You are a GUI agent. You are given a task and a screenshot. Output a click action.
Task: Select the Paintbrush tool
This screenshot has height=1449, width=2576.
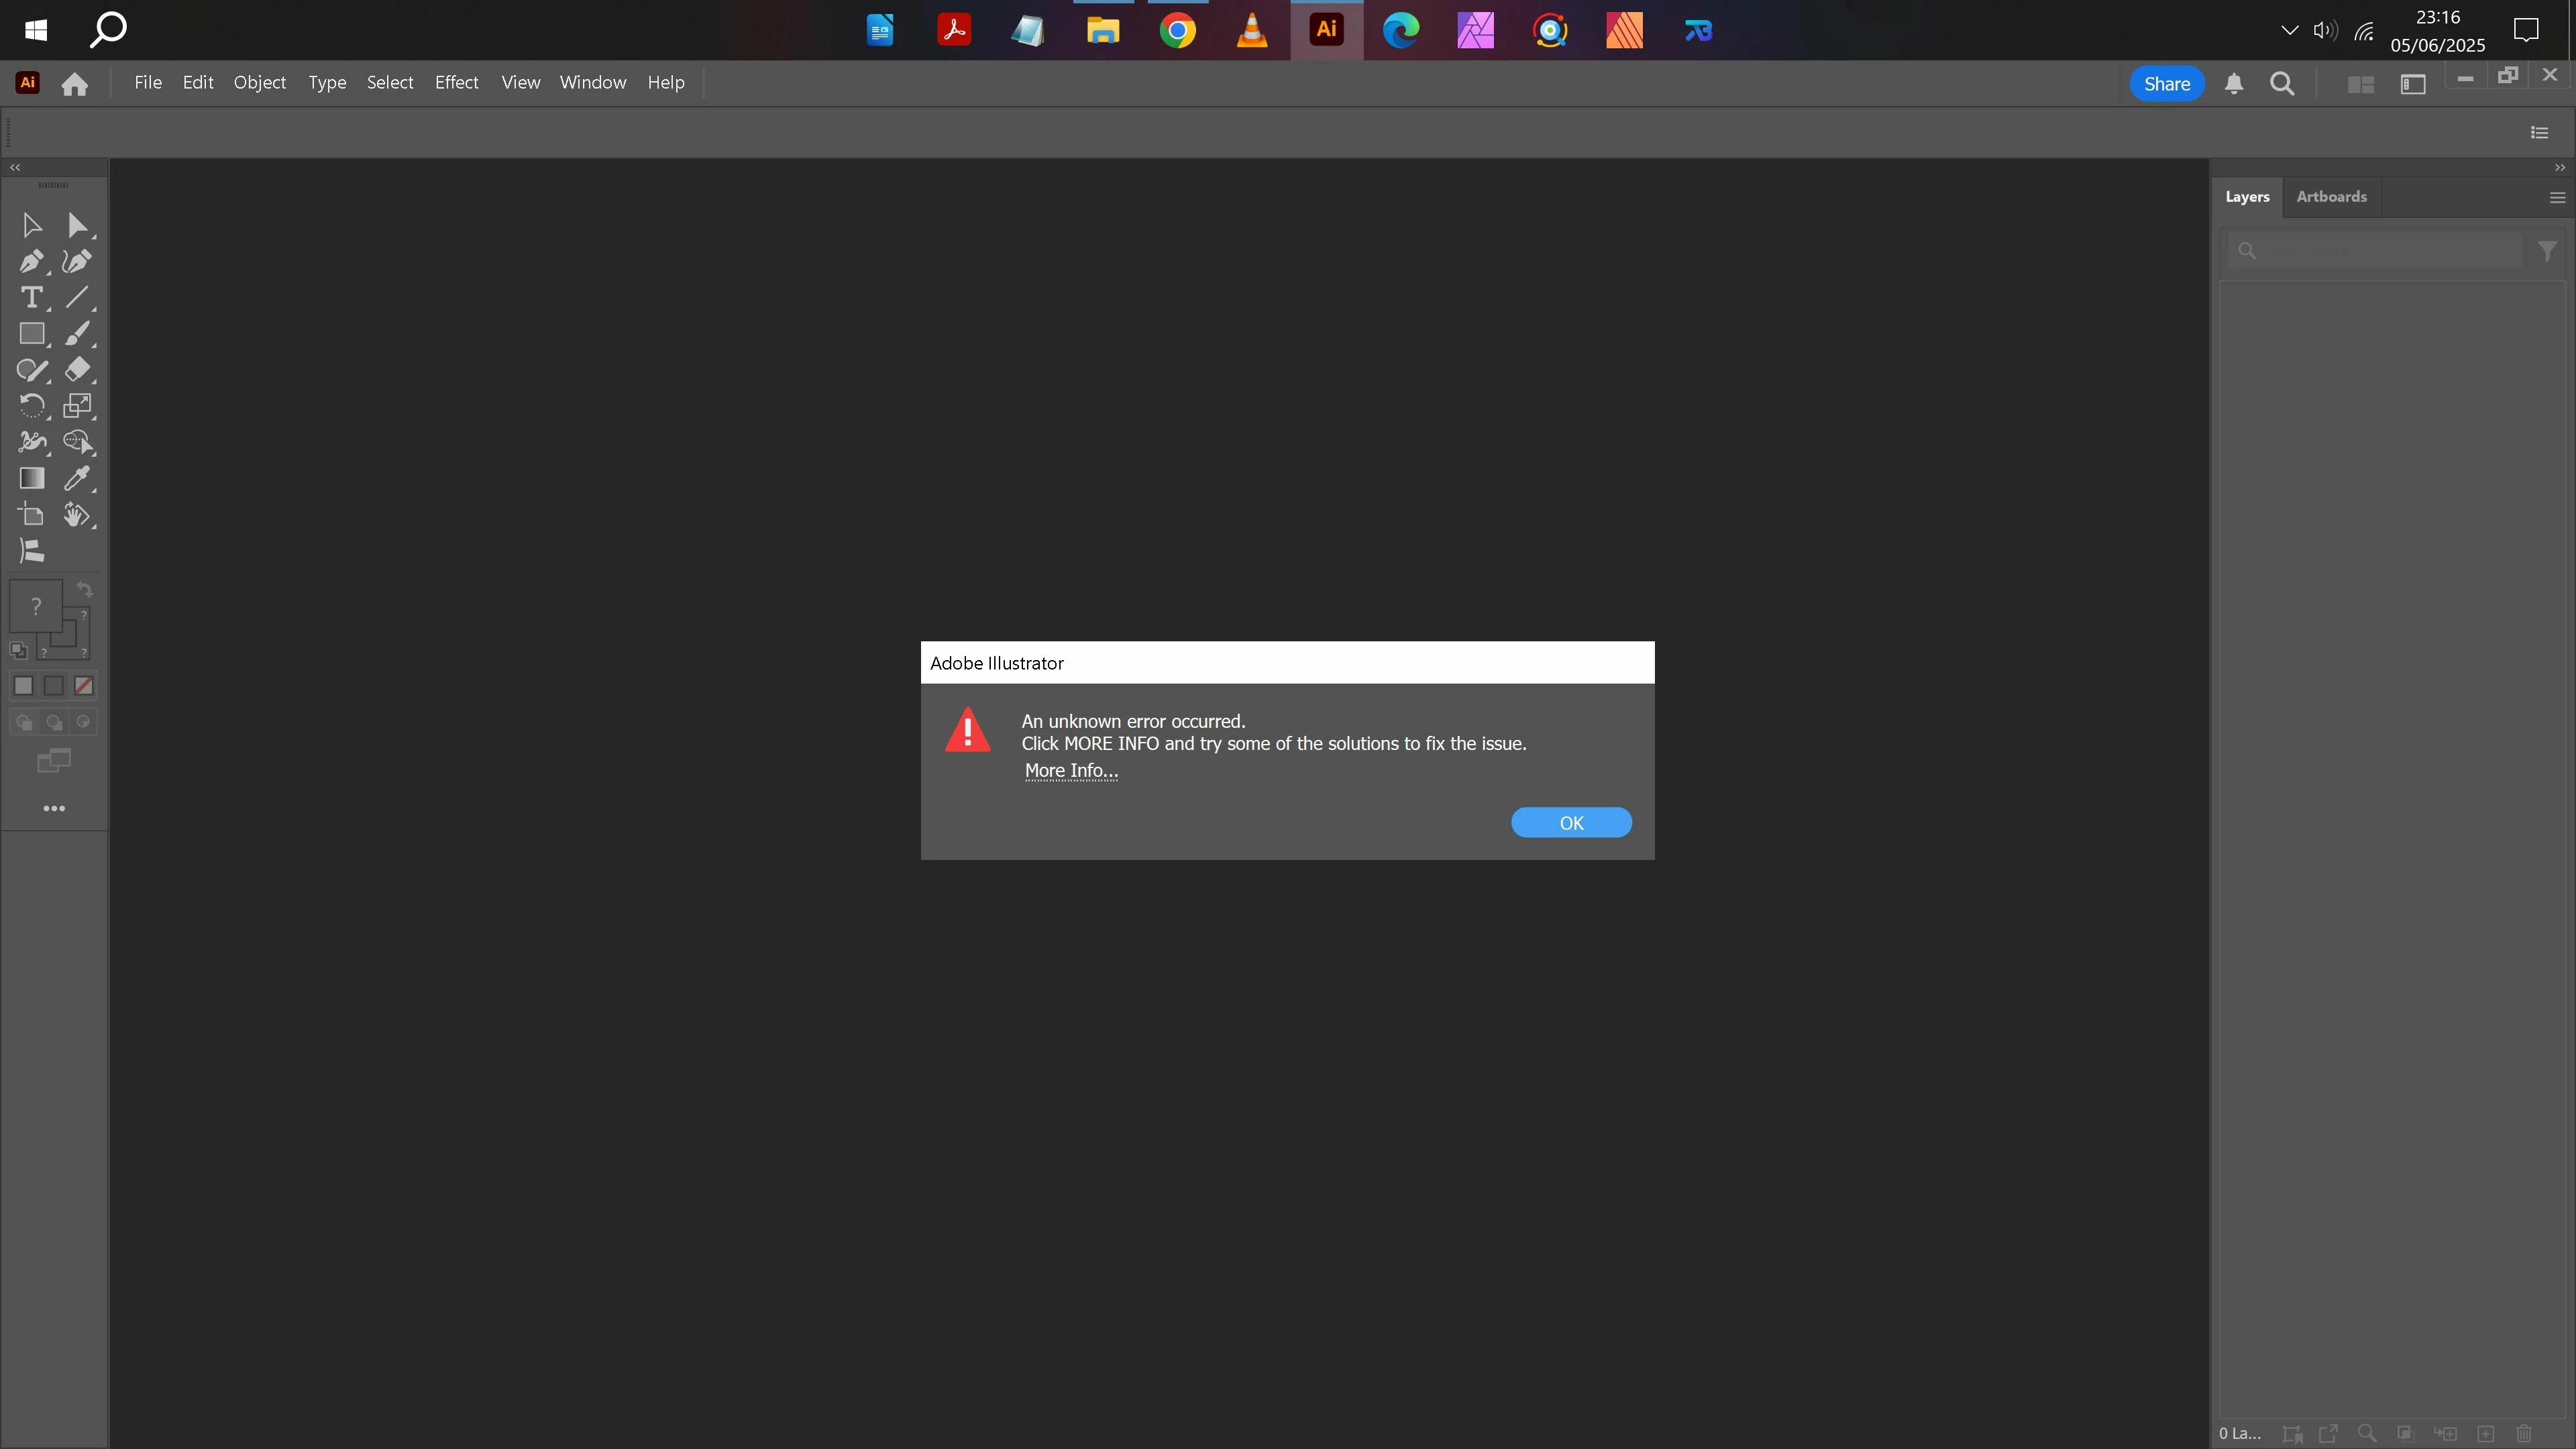point(77,334)
